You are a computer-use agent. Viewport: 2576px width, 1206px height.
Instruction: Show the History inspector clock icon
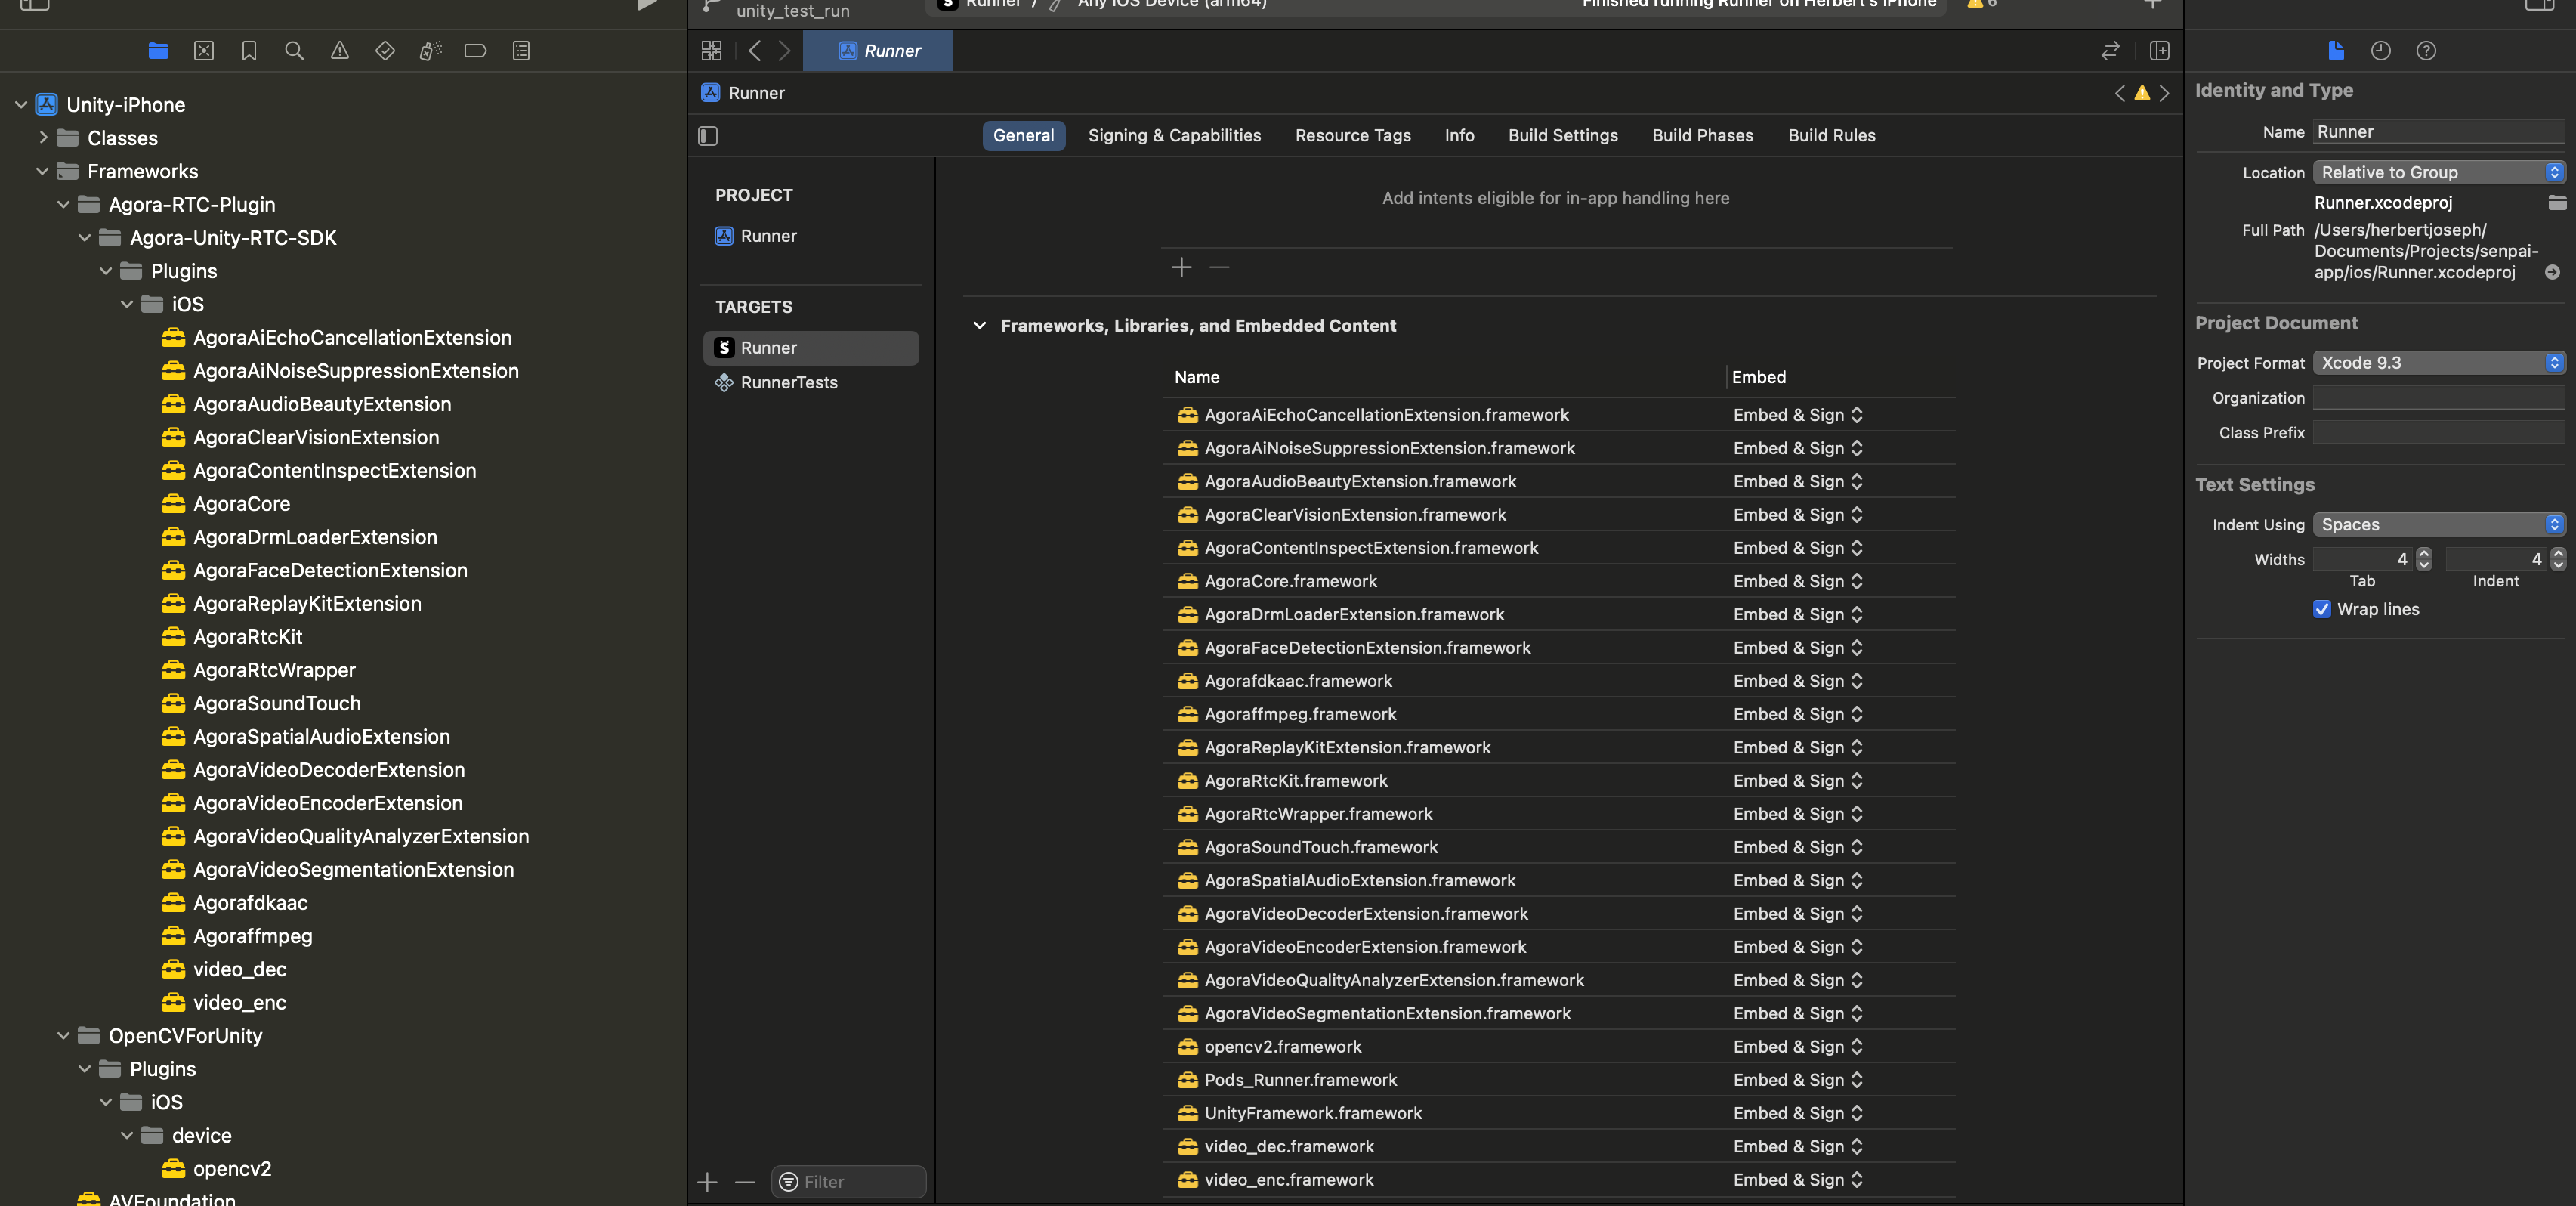point(2380,51)
